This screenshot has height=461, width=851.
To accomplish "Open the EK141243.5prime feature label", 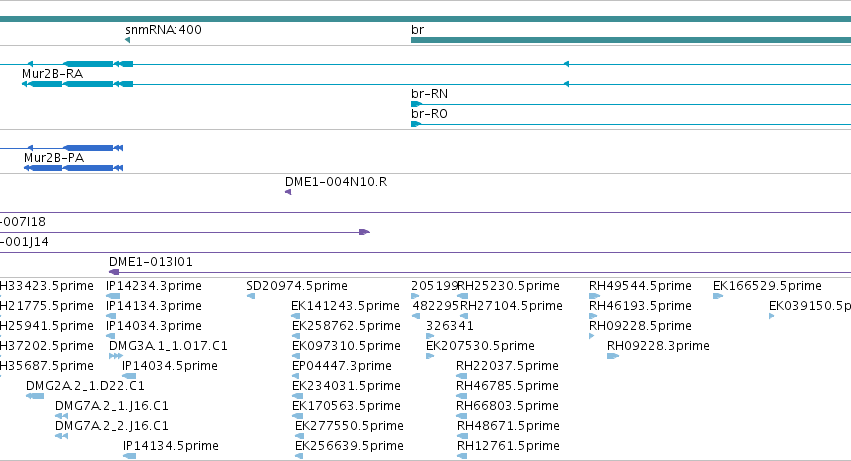I will click(345, 306).
